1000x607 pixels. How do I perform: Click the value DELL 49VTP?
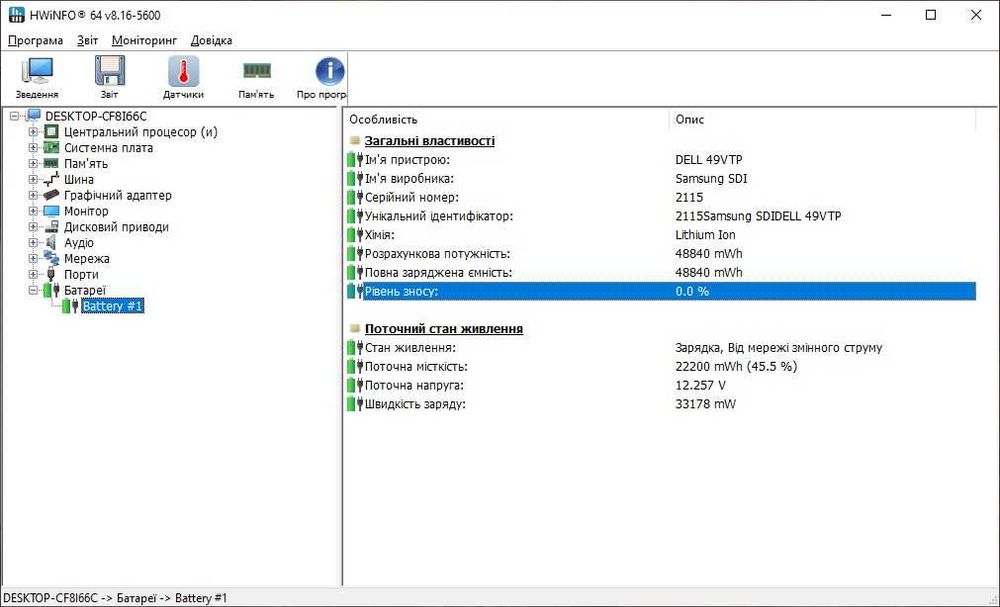click(x=709, y=160)
